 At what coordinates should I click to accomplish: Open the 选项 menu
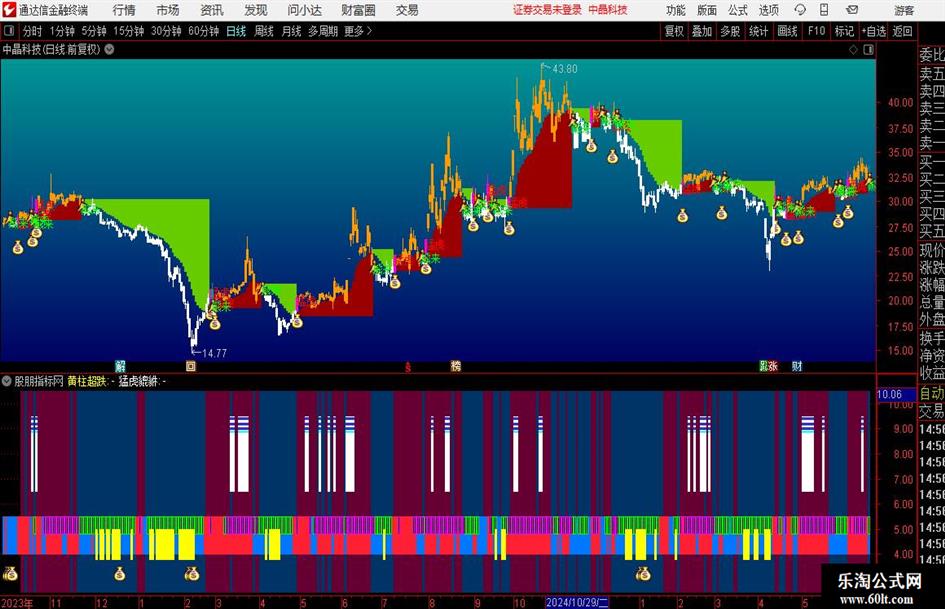tap(768, 10)
